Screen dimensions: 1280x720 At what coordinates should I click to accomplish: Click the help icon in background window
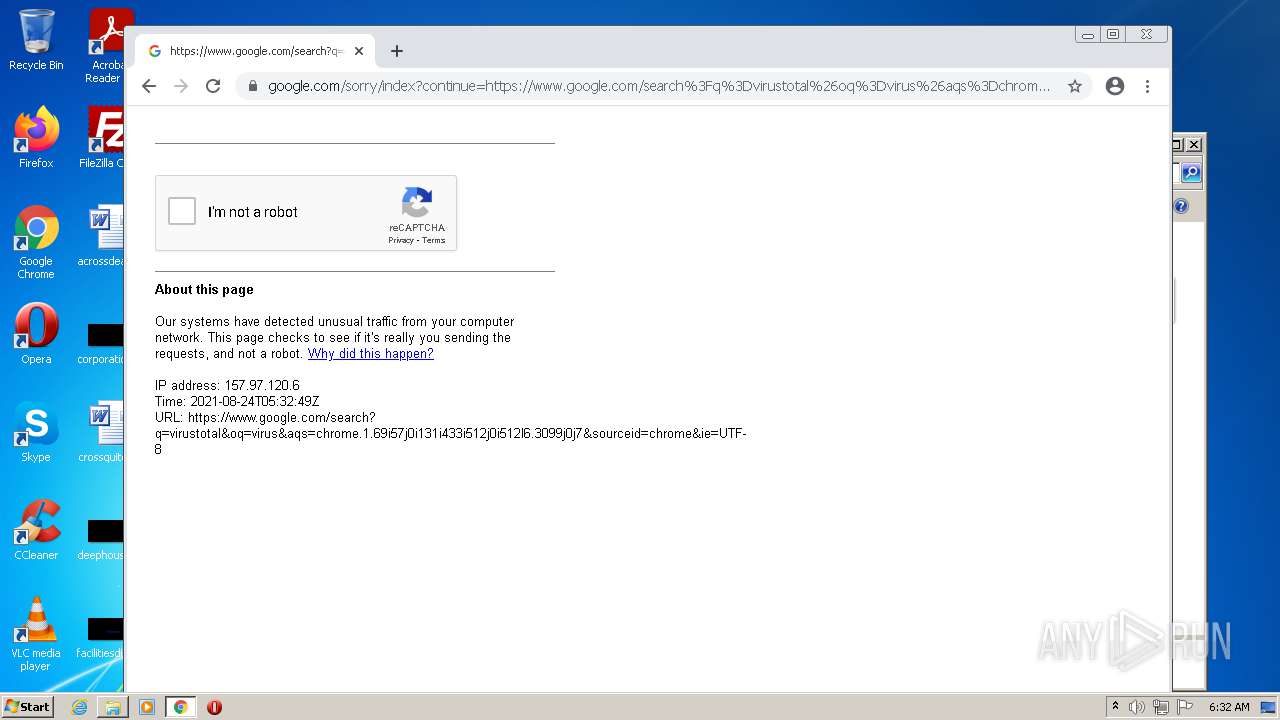tap(1181, 206)
